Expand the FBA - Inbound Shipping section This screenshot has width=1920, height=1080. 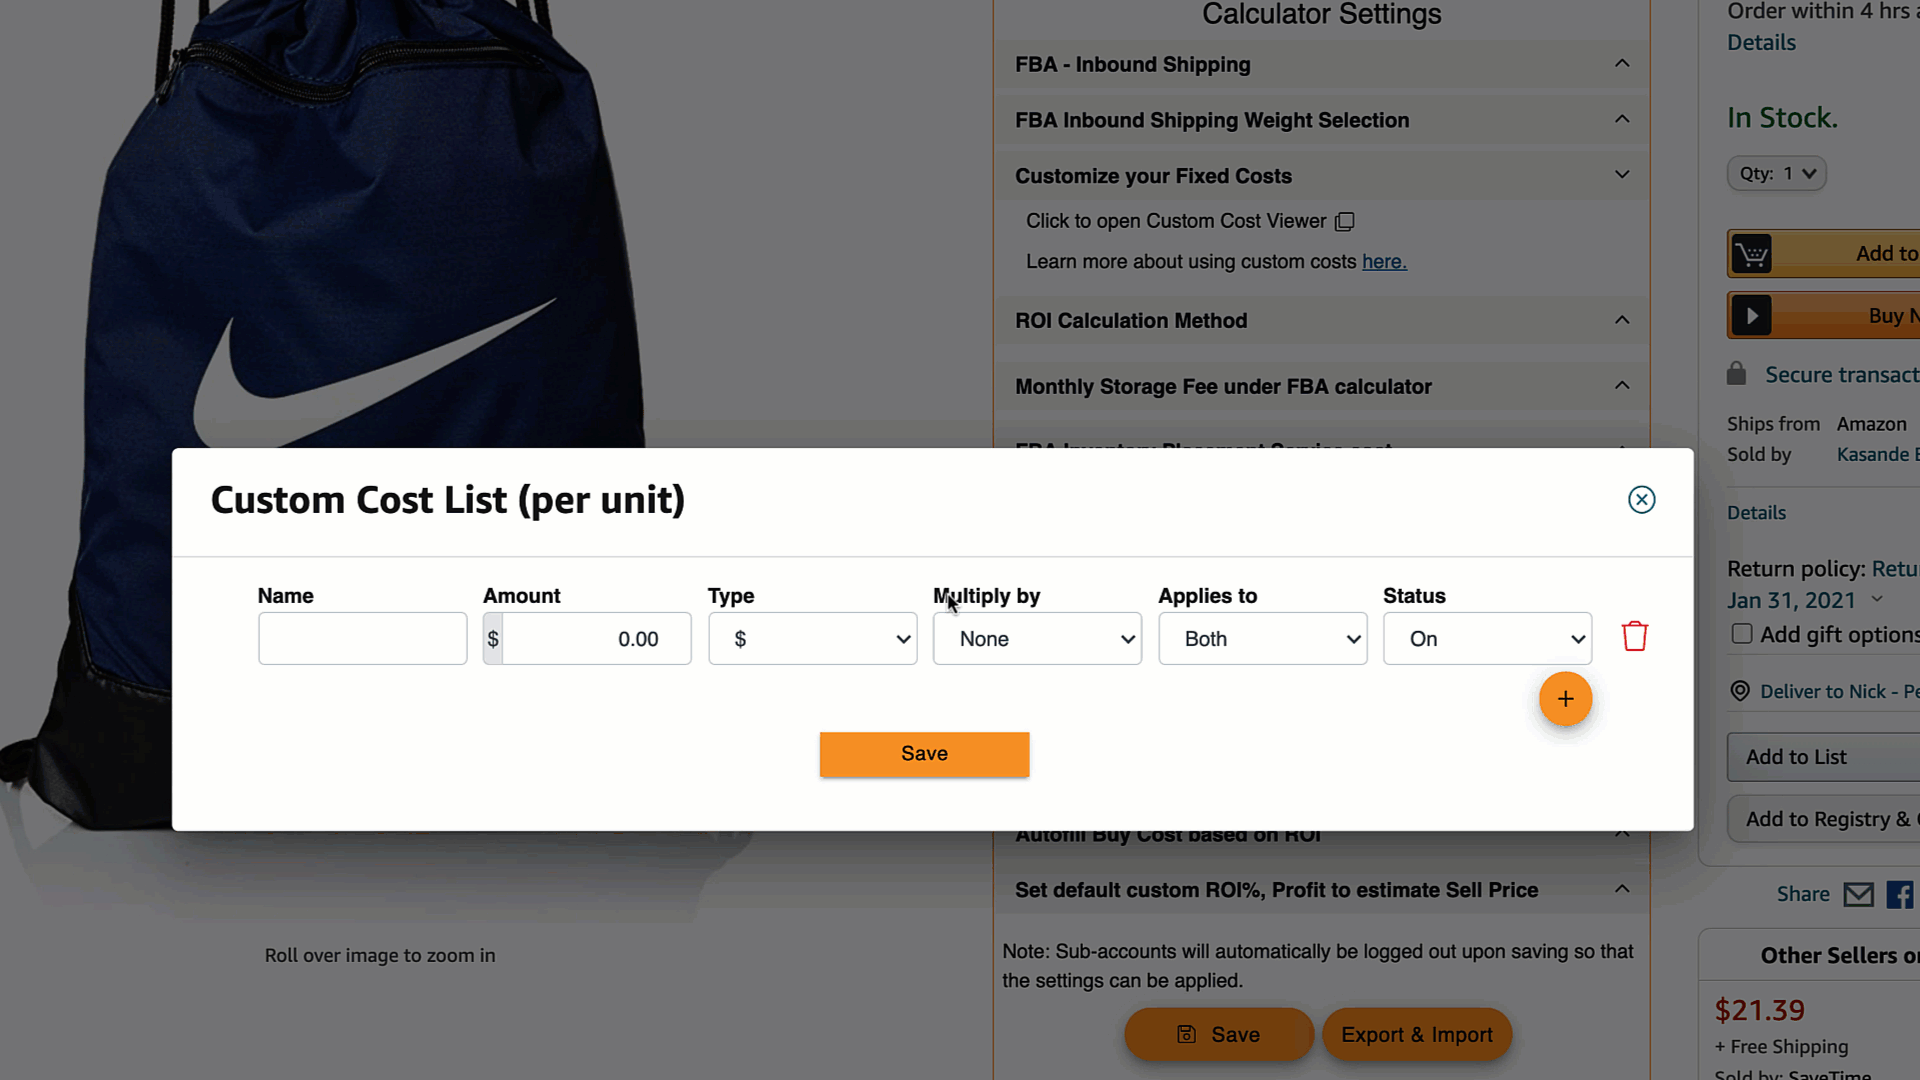coord(1621,64)
